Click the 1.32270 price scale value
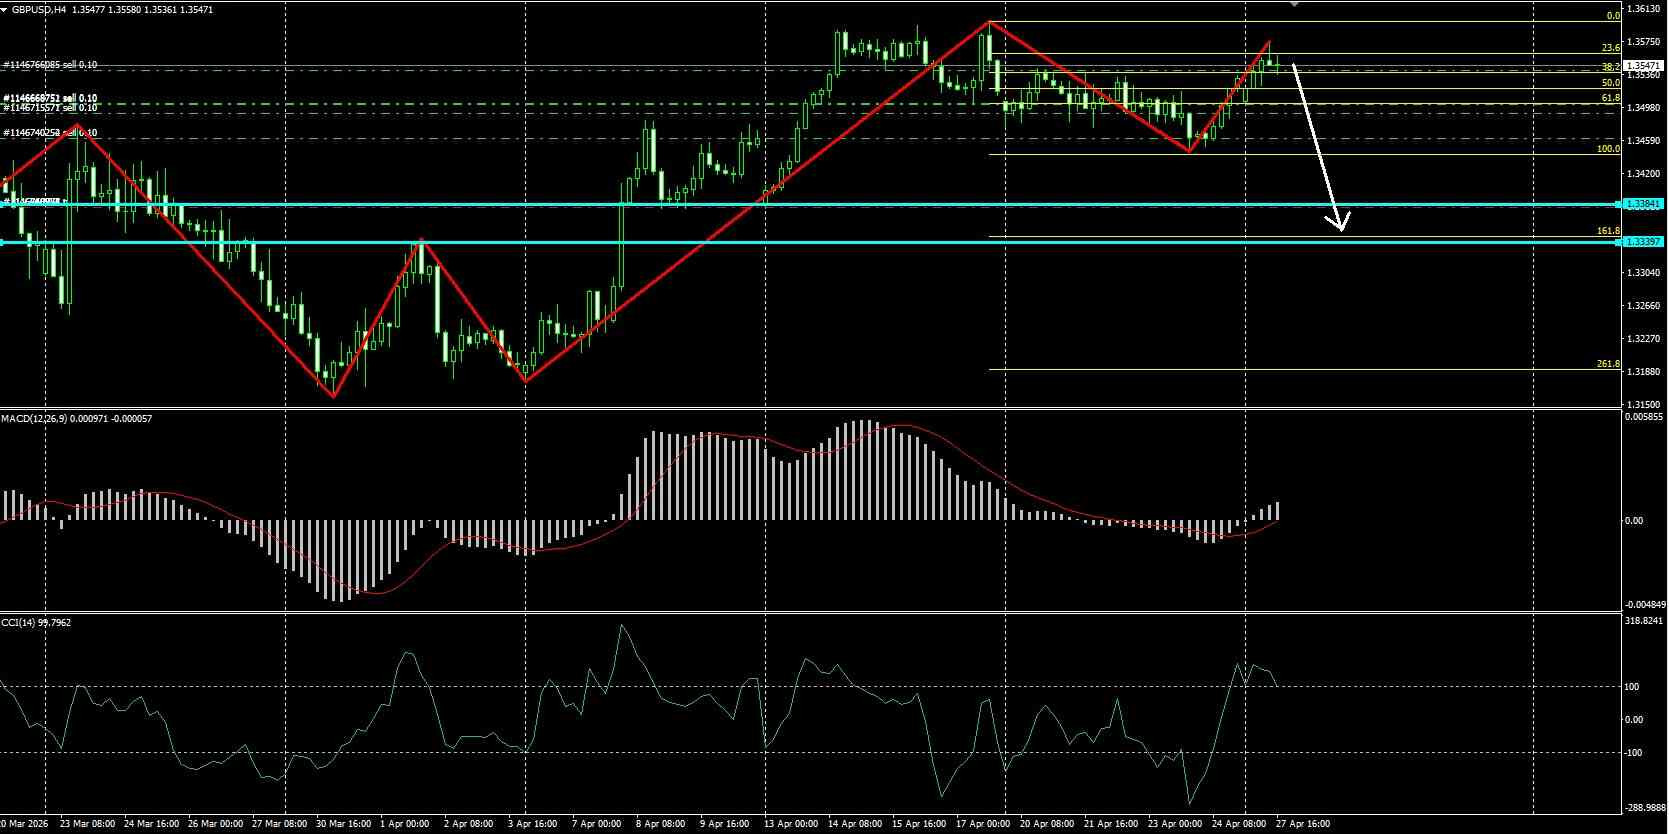The image size is (1669, 834). [1644, 339]
